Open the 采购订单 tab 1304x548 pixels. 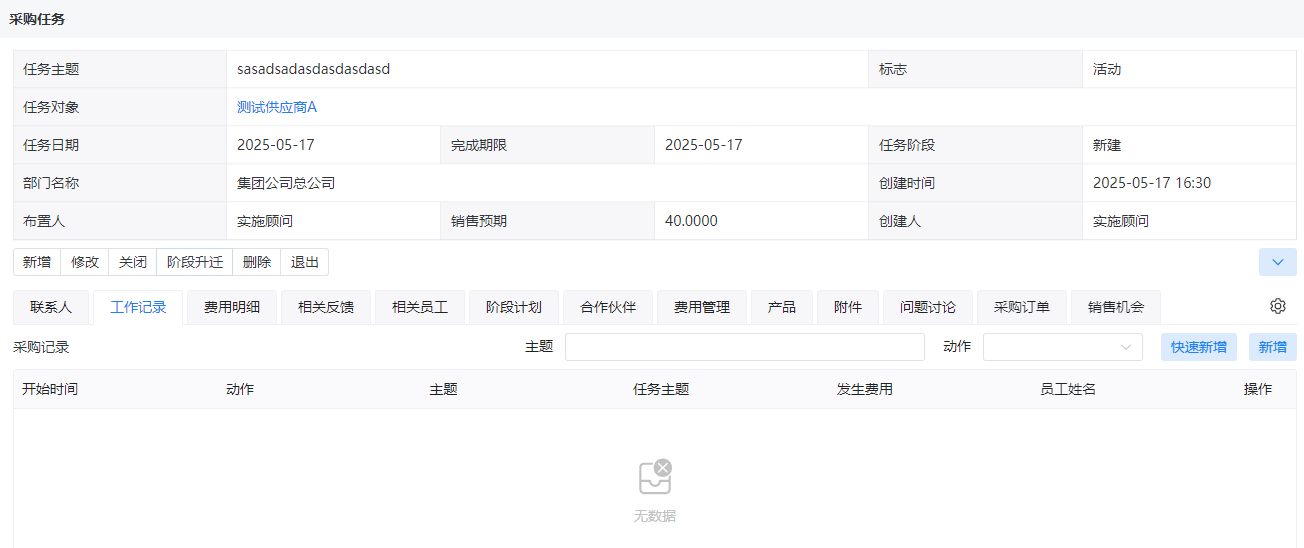[x=1022, y=307]
